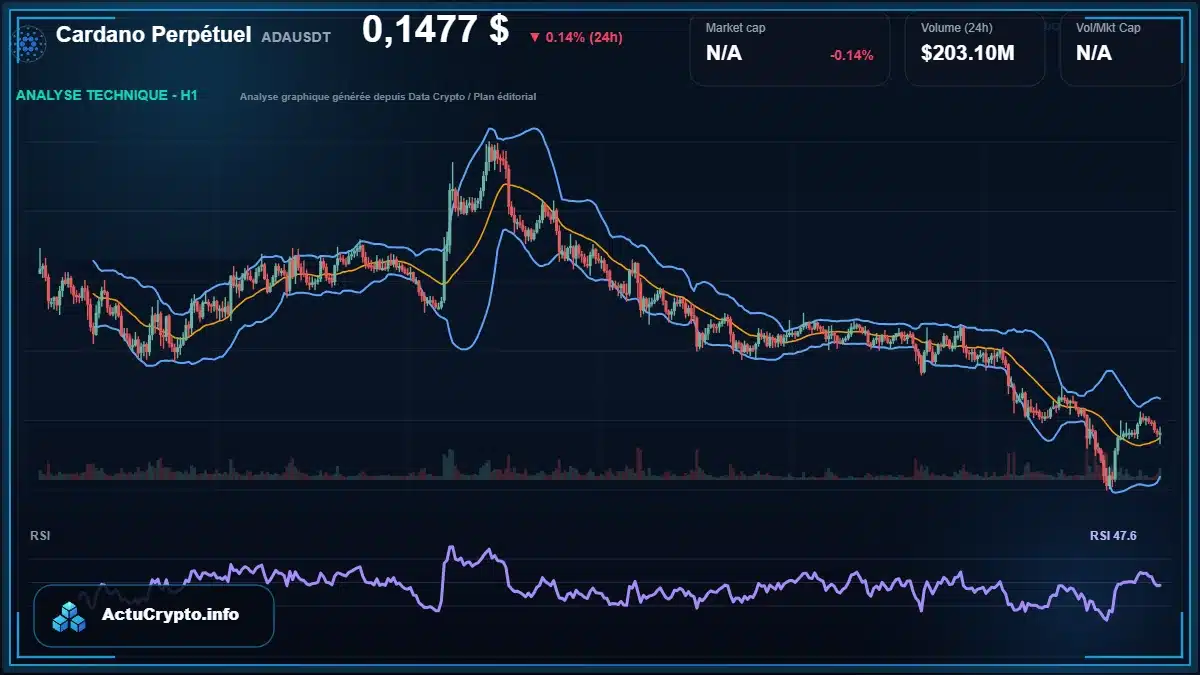
Task: Click the "0.14% (24h)" change text
Action: (x=584, y=38)
